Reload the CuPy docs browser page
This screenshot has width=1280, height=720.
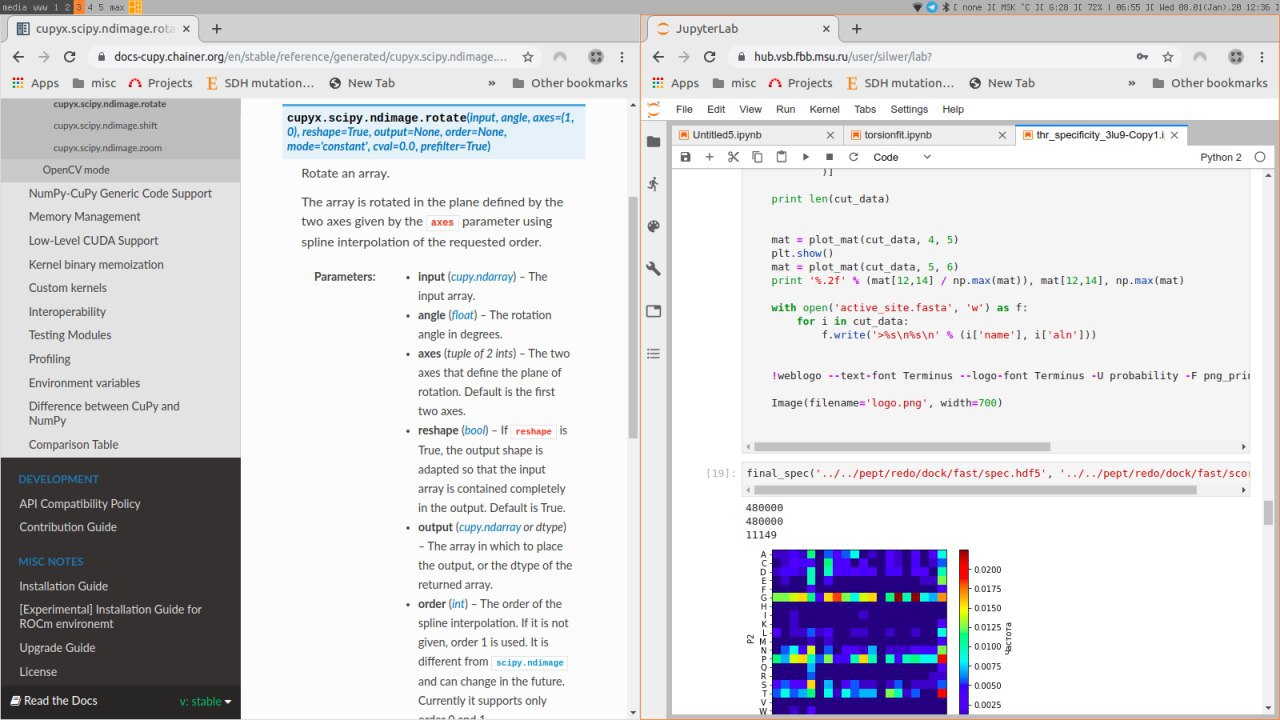click(70, 57)
